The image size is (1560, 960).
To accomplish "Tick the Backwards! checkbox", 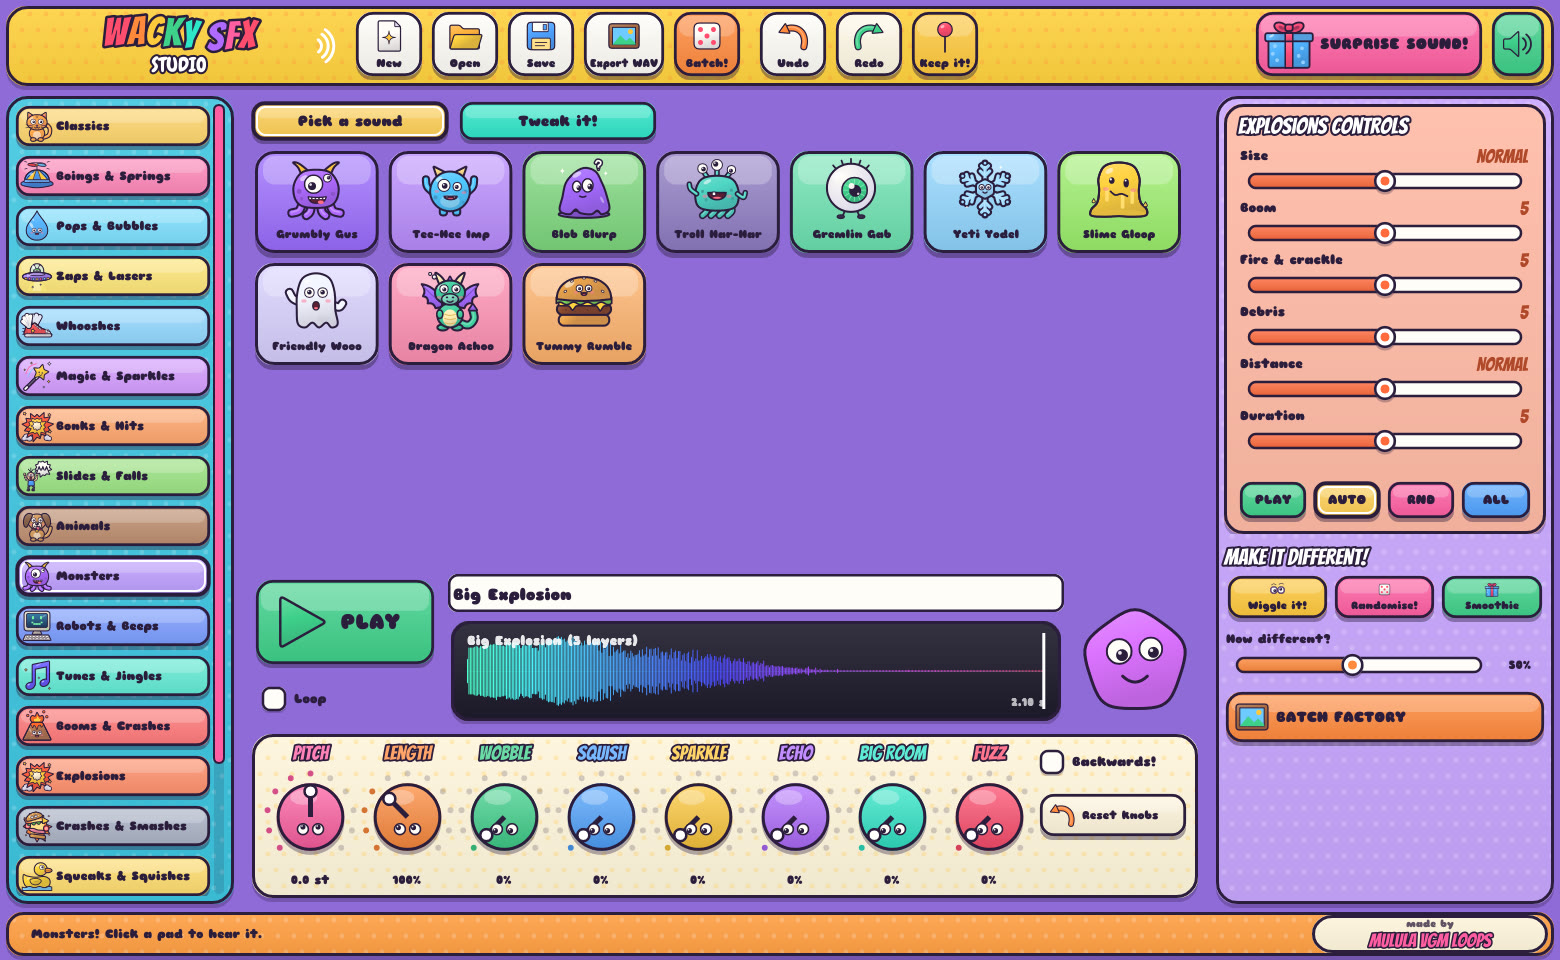I will click(1052, 762).
